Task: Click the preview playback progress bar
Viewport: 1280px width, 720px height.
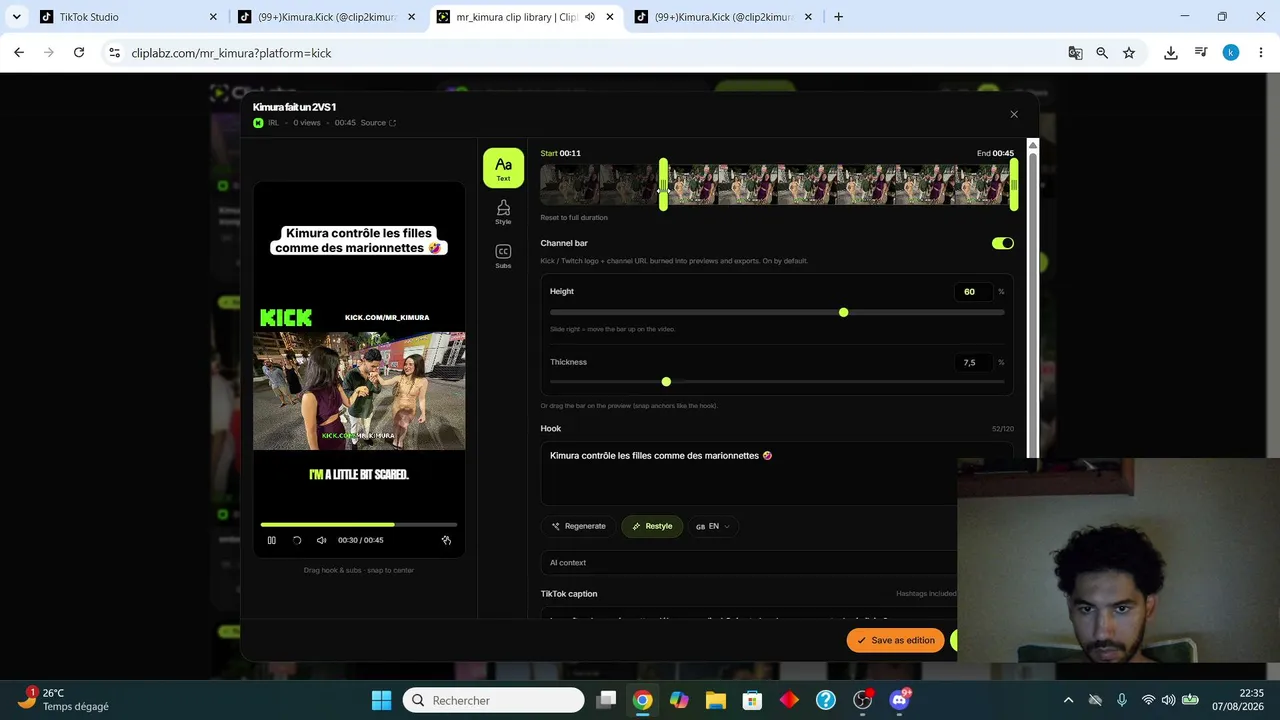Action: tap(359, 524)
